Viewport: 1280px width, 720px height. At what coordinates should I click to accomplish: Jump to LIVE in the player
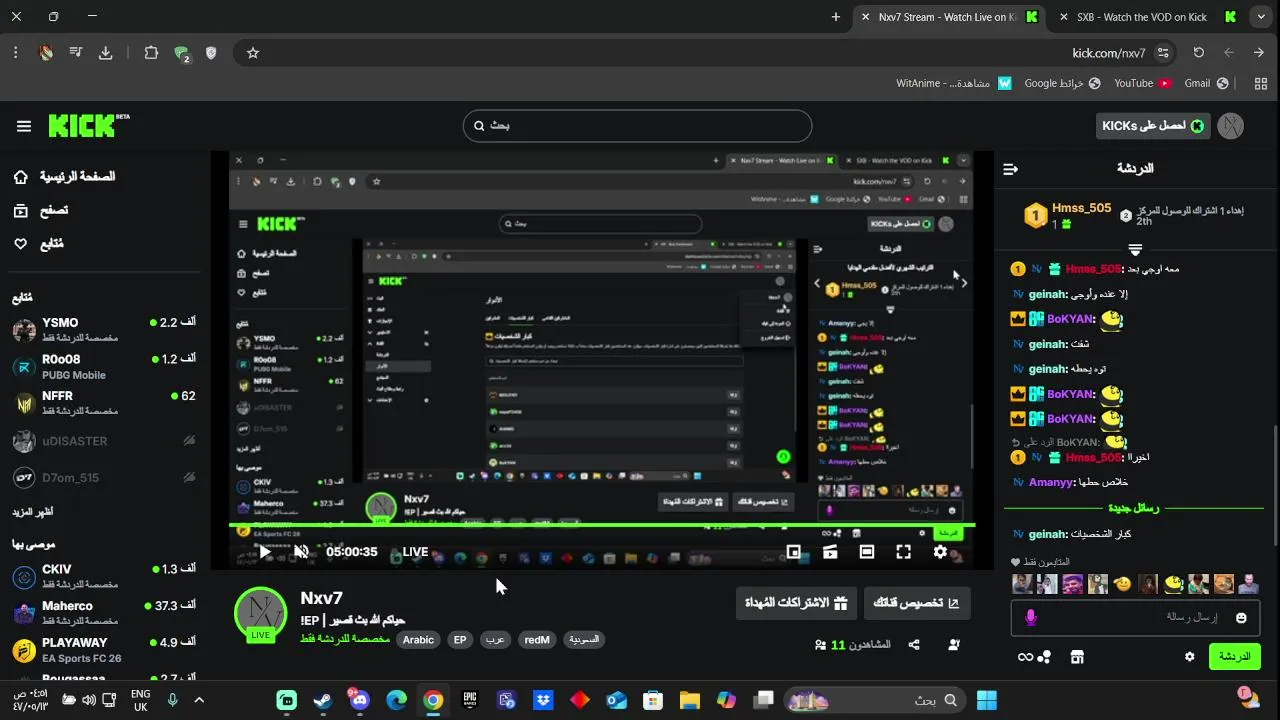click(x=415, y=552)
